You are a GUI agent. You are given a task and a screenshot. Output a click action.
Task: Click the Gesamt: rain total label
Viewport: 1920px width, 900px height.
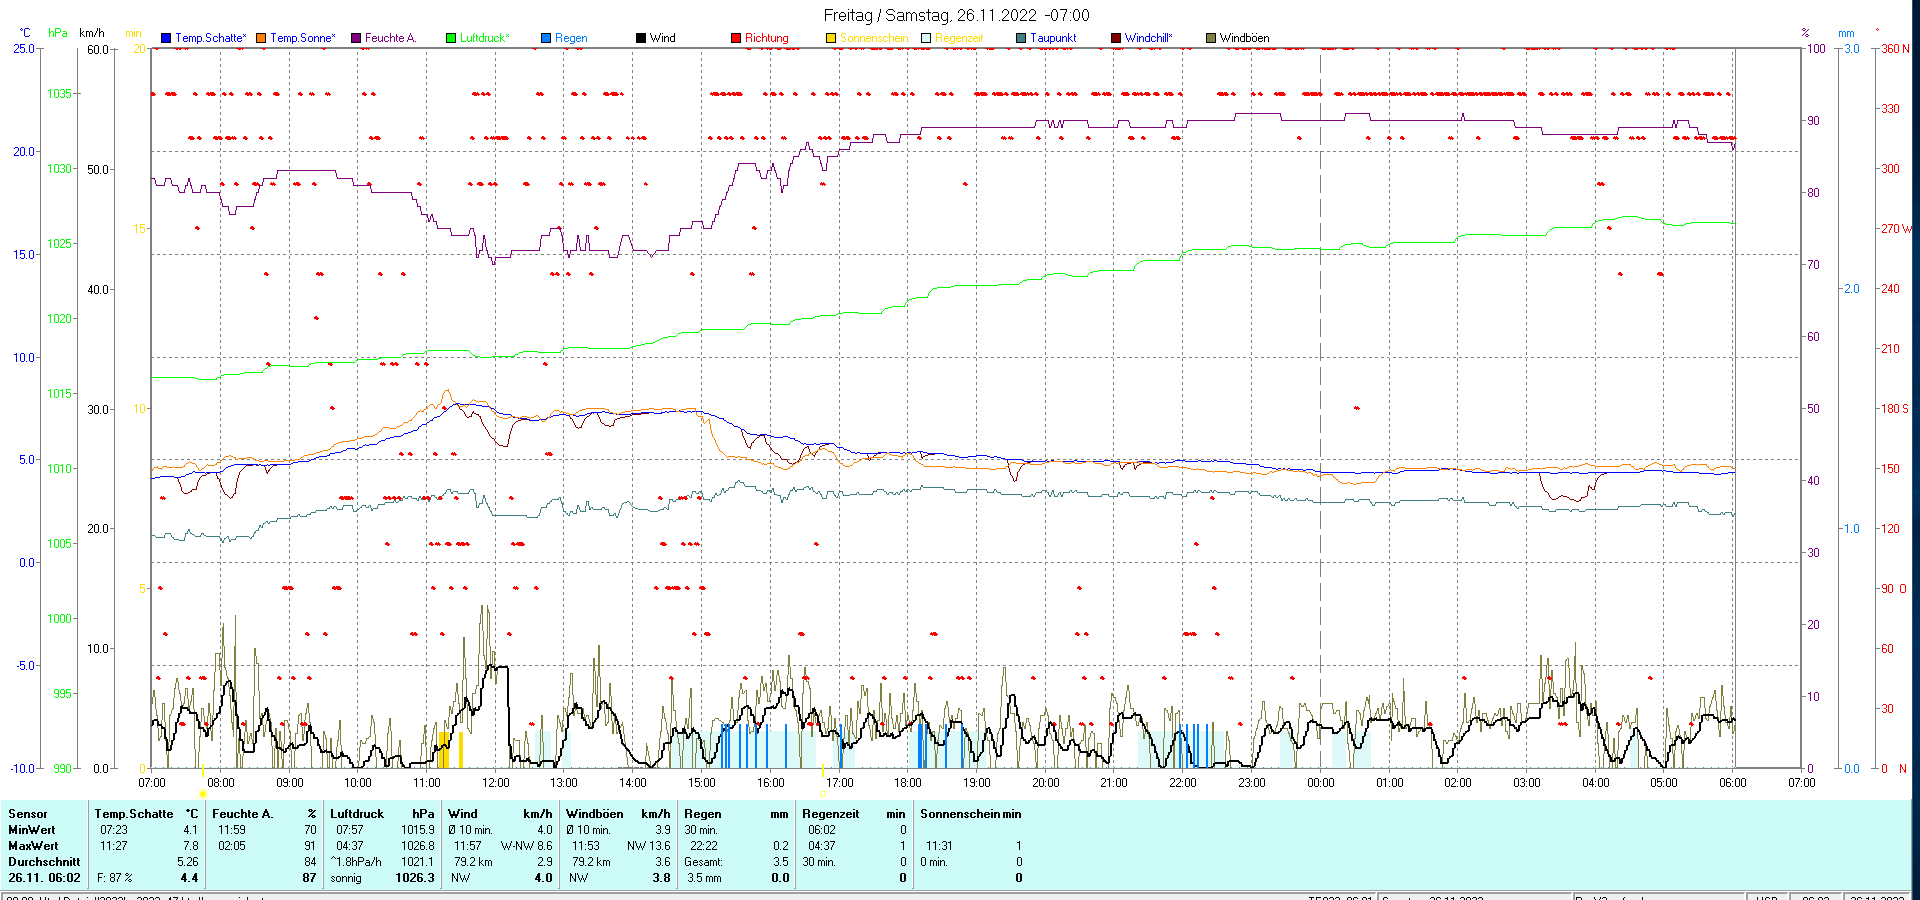click(x=703, y=862)
